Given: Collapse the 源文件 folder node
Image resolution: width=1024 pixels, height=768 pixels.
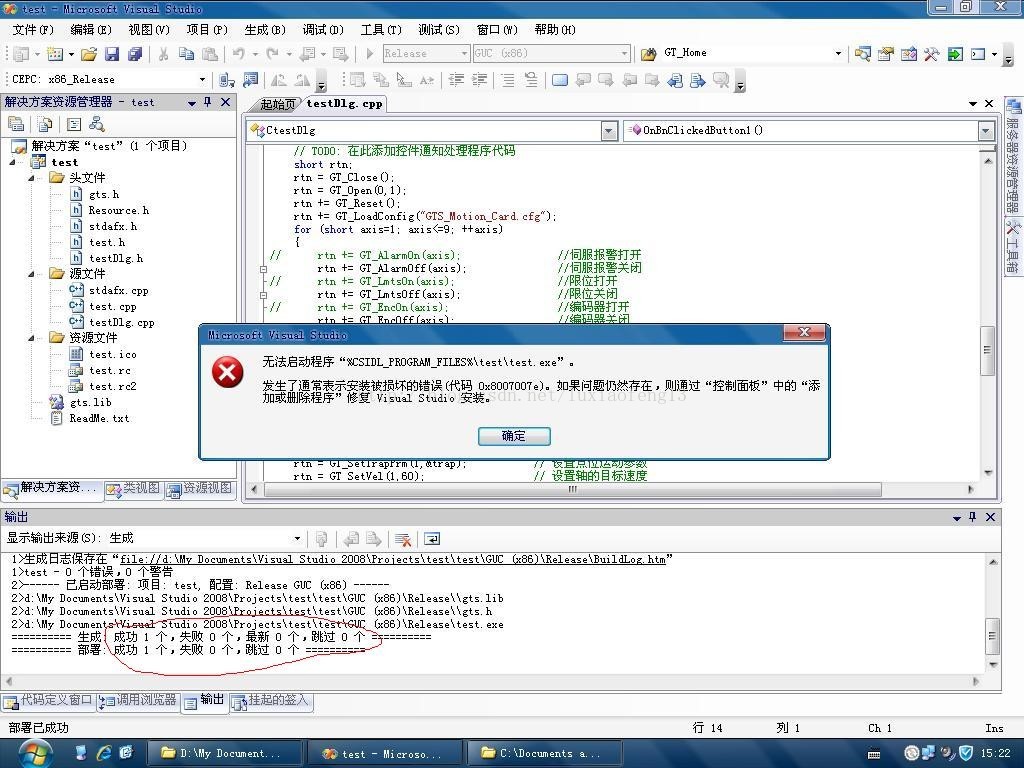Looking at the screenshot, I should coord(31,274).
